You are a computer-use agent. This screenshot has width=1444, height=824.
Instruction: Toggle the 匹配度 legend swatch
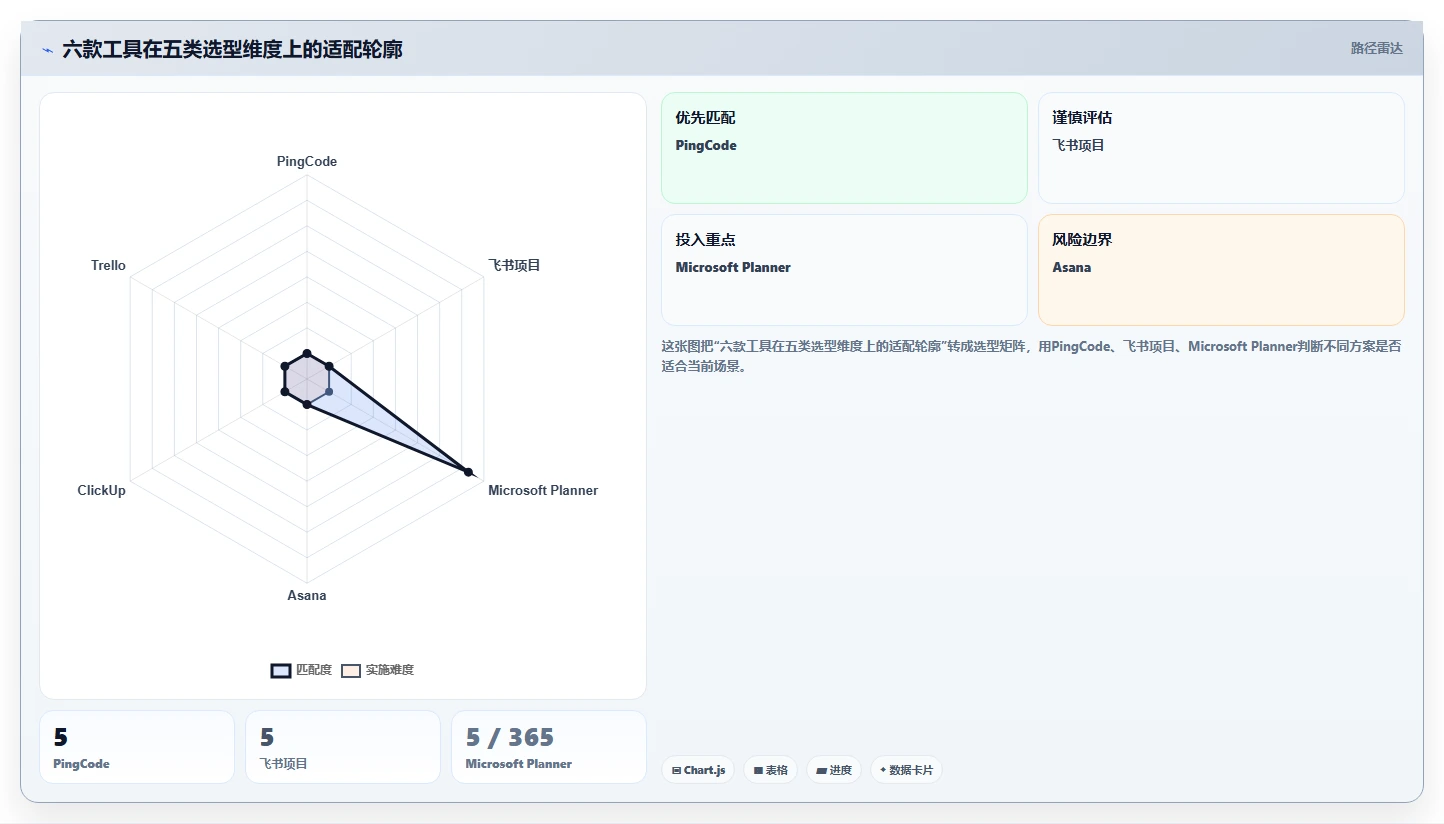281,670
